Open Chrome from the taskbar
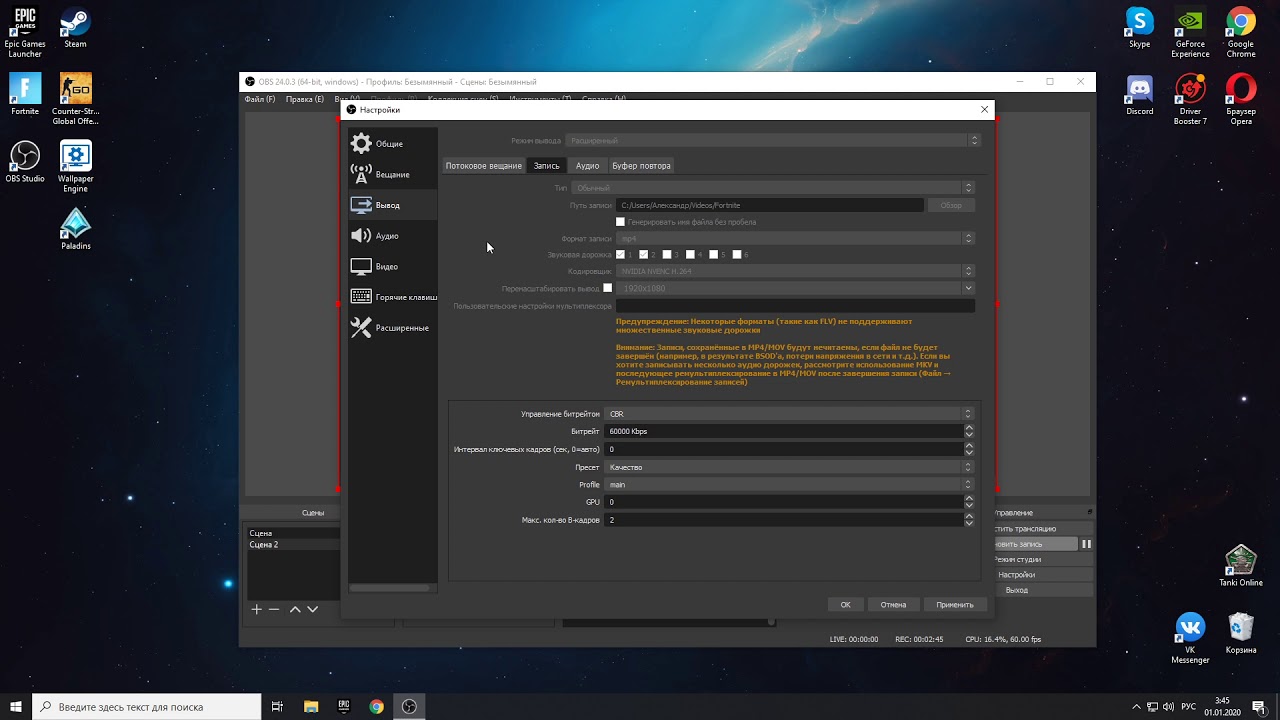The height and width of the screenshot is (720, 1280). tap(376, 707)
